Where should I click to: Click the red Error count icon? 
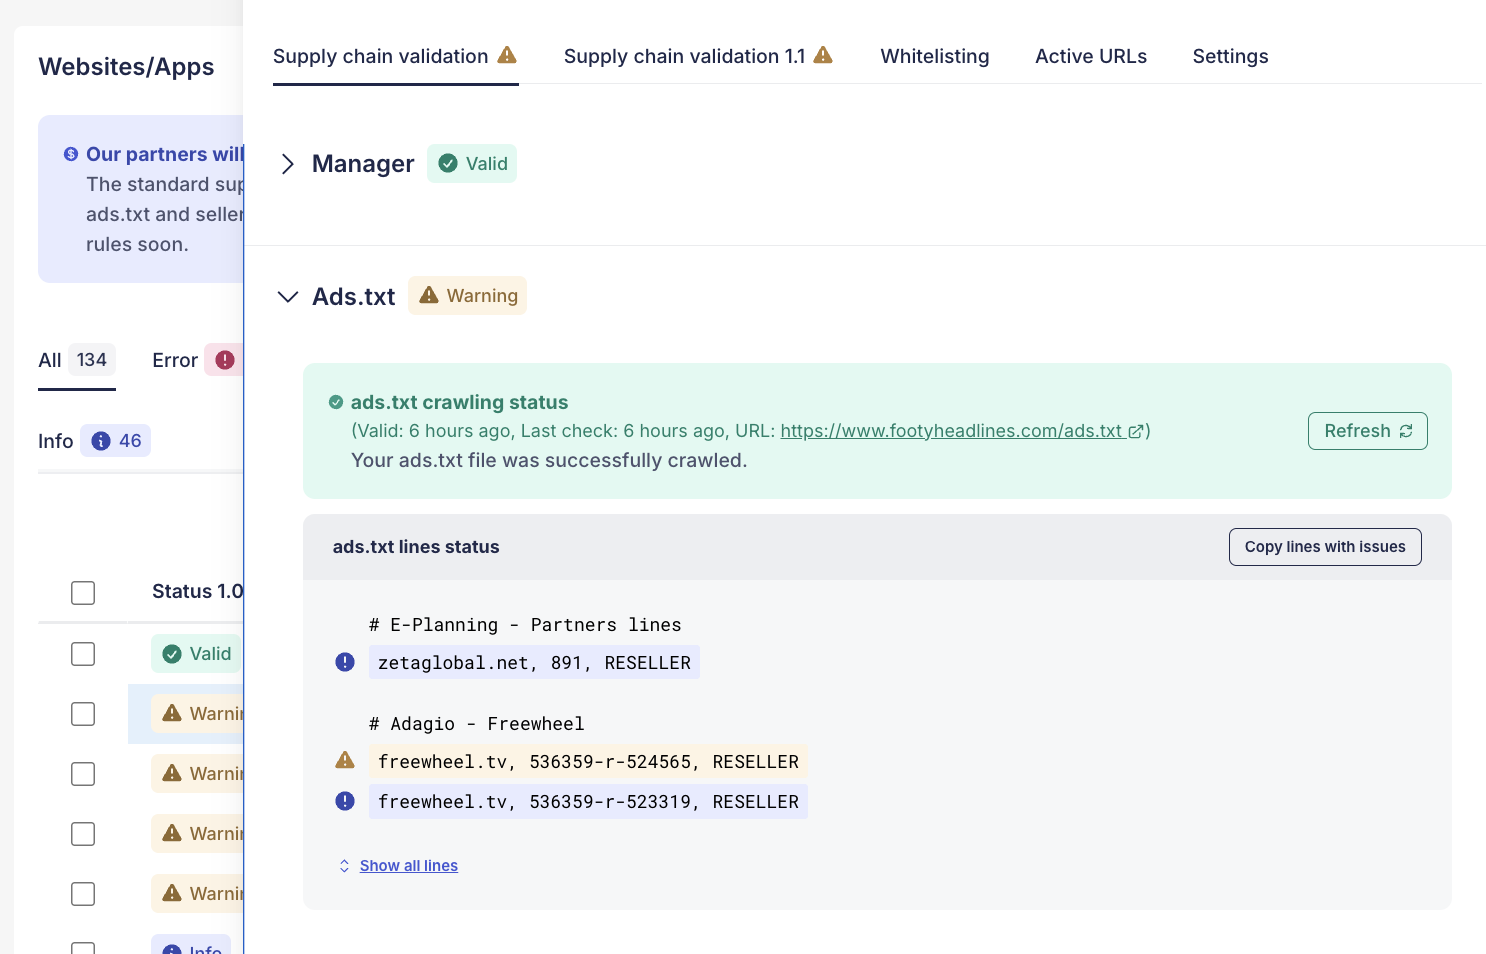[x=225, y=360]
